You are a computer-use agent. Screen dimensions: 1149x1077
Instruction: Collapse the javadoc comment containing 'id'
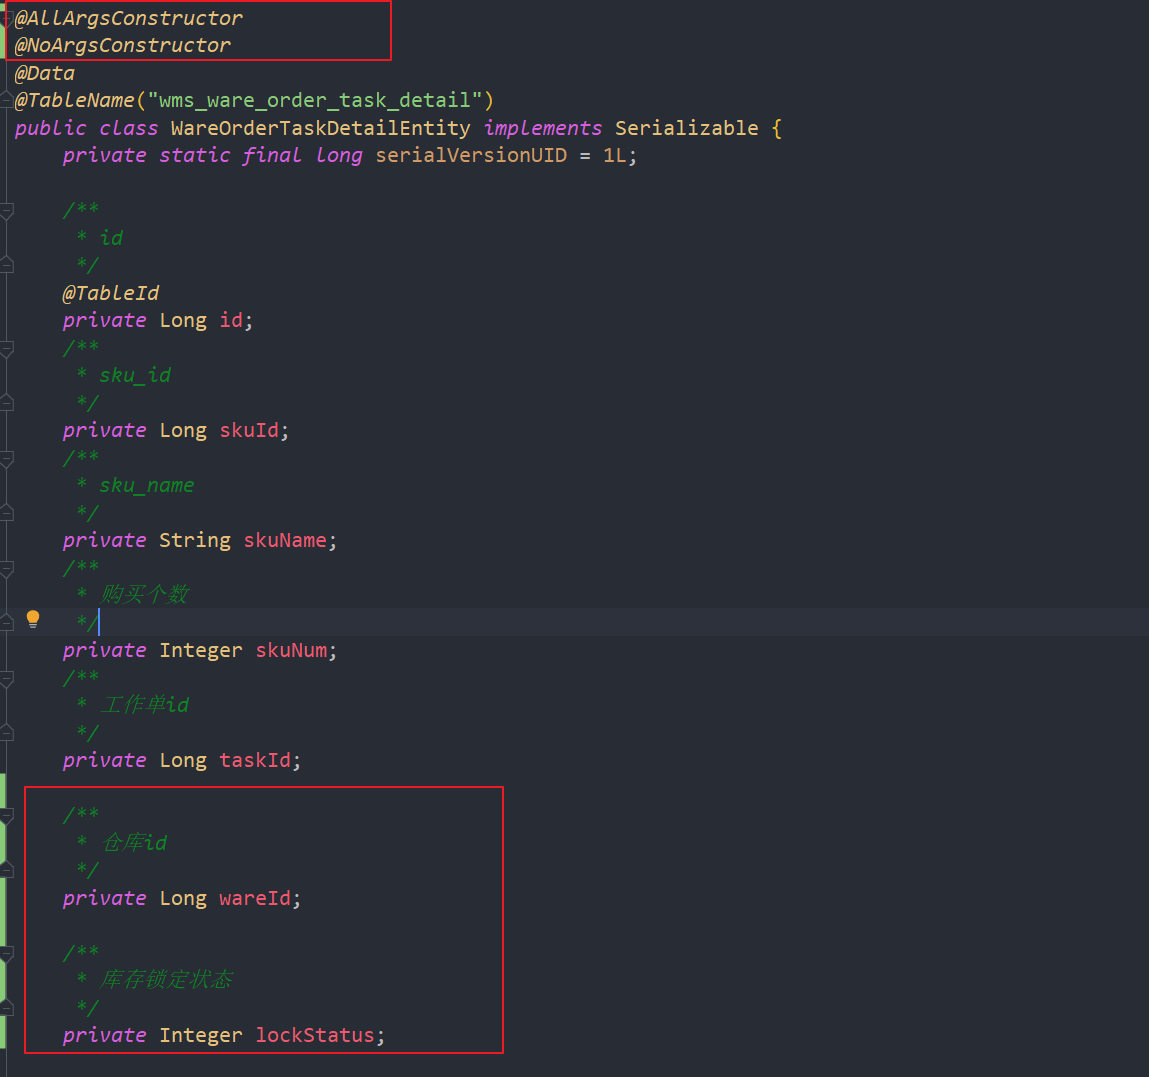[x=7, y=211]
